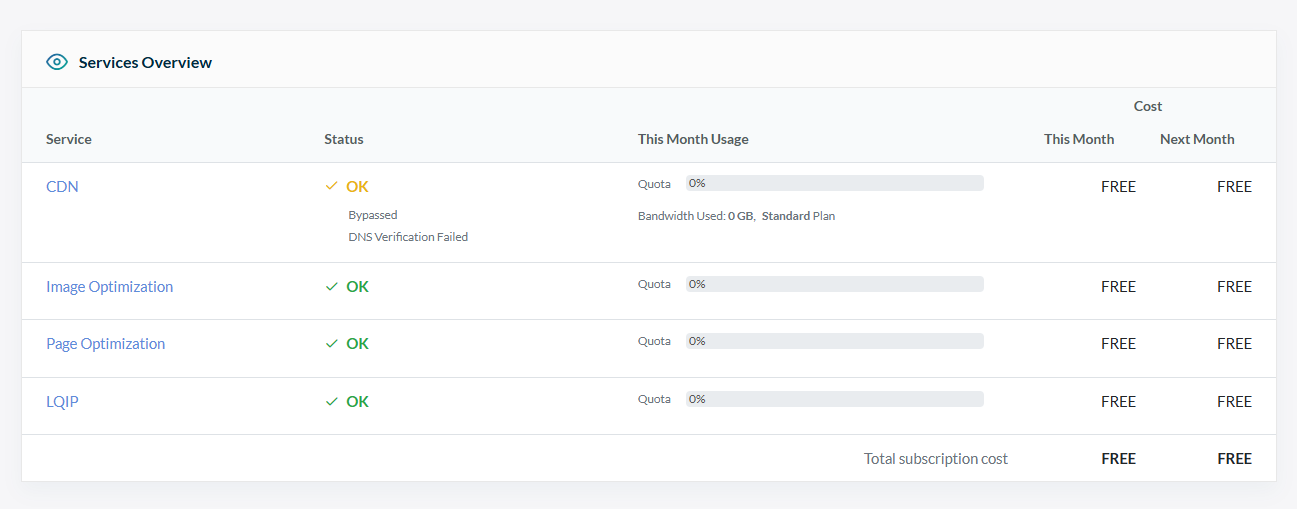Click the CDN quota progress bar

tap(834, 184)
